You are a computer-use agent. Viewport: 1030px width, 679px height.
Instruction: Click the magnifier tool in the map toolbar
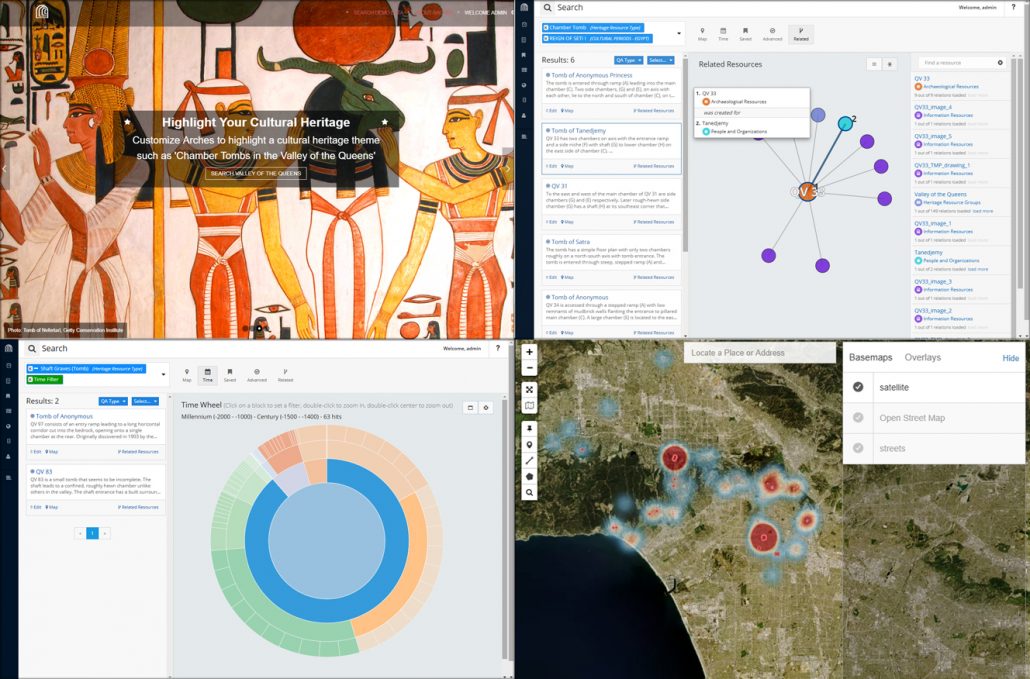click(x=529, y=493)
